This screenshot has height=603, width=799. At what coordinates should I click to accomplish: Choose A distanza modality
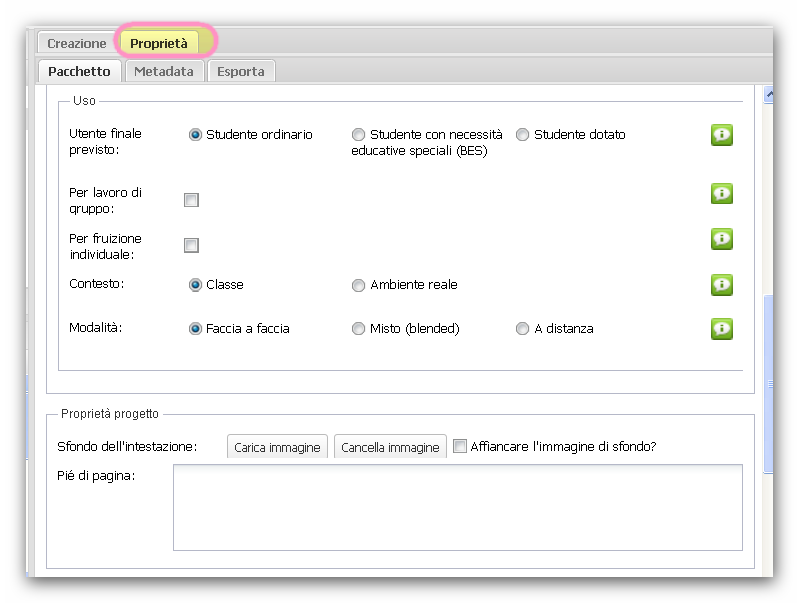tap(522, 329)
